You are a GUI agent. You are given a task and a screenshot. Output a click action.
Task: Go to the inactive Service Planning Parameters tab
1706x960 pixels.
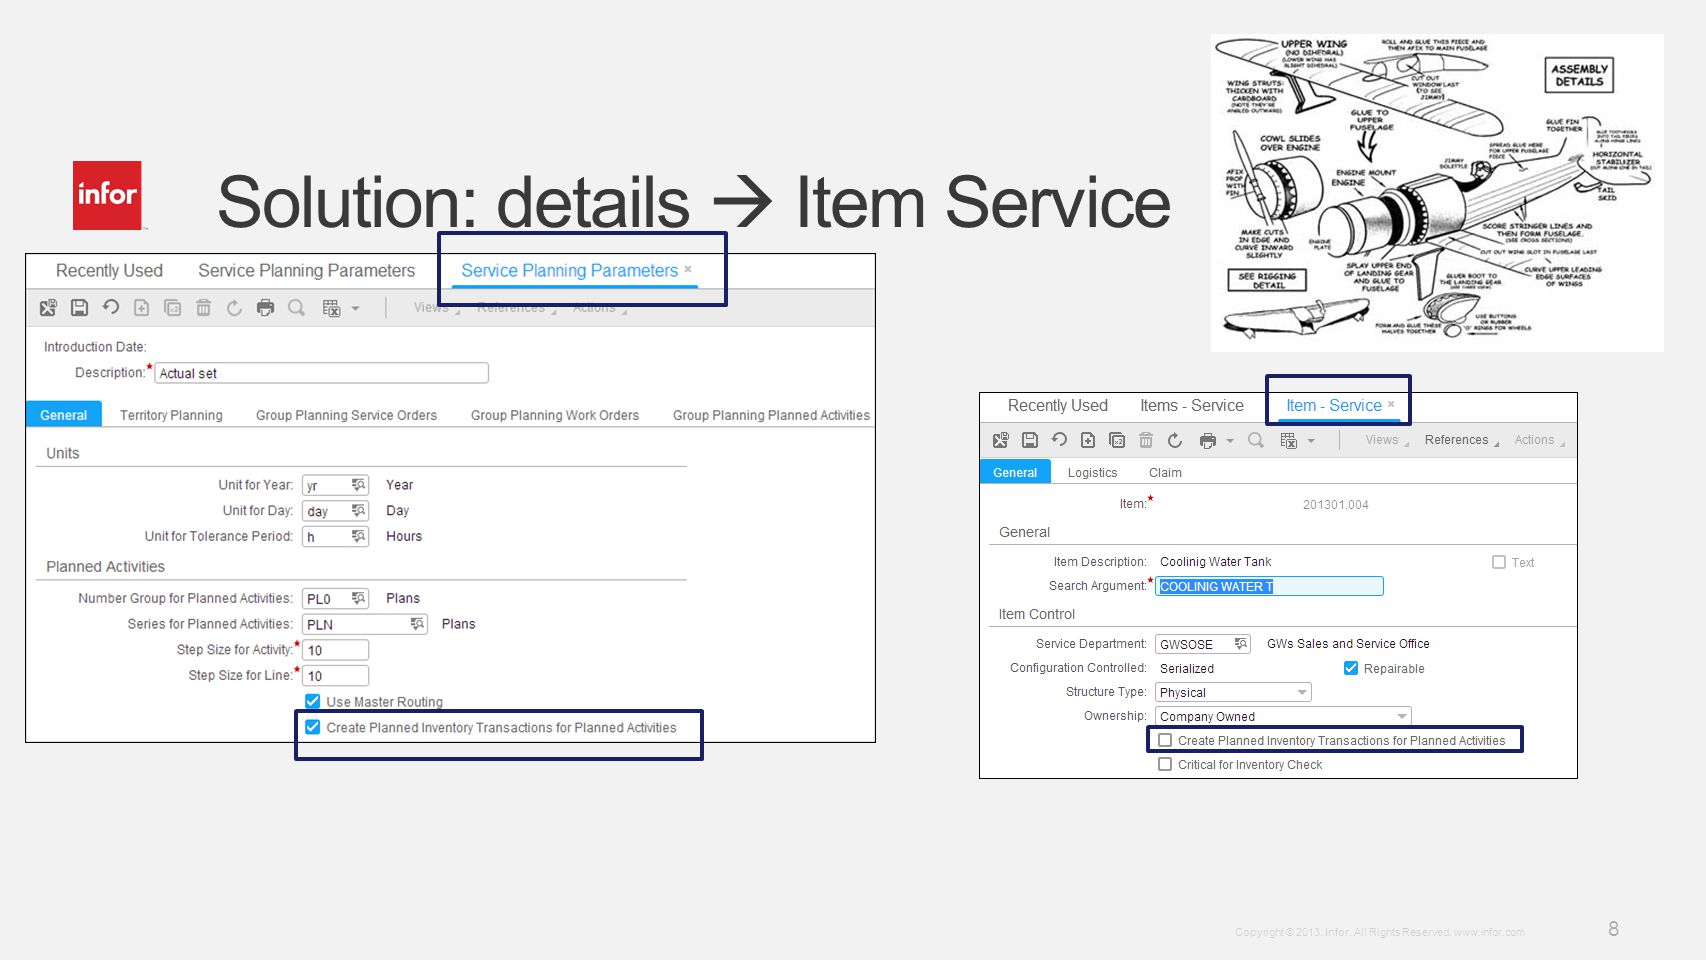click(x=306, y=271)
